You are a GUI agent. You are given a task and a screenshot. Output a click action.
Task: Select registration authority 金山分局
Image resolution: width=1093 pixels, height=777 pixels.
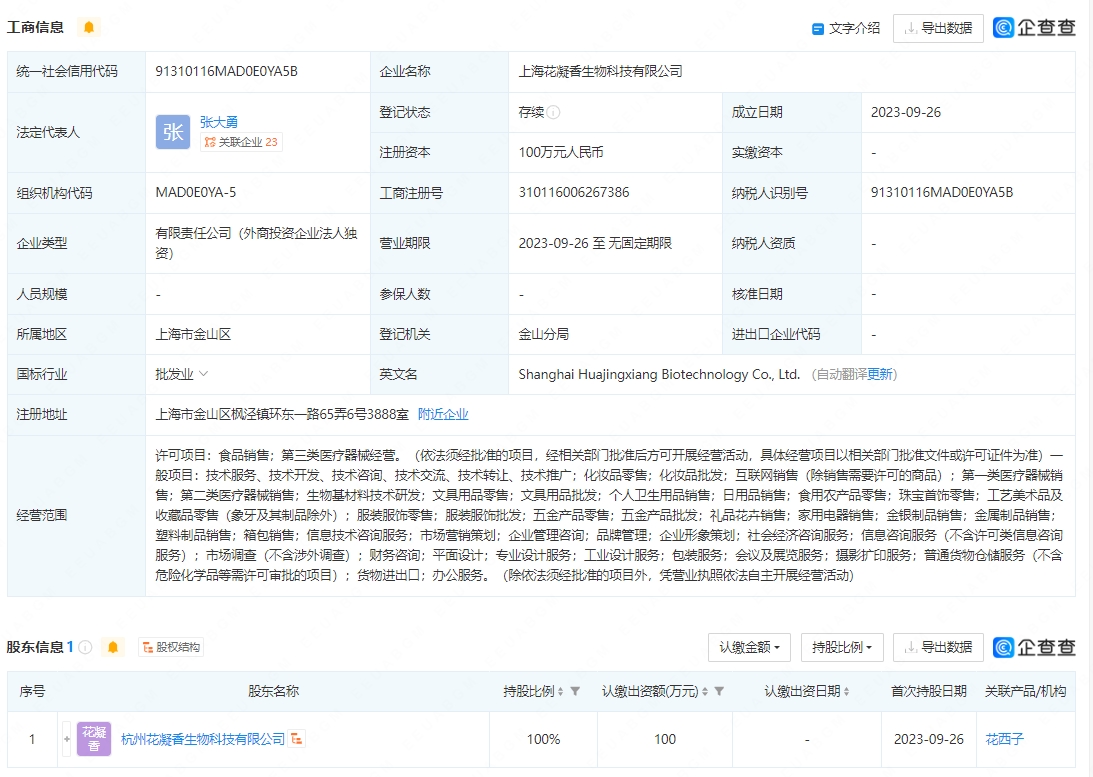click(544, 334)
